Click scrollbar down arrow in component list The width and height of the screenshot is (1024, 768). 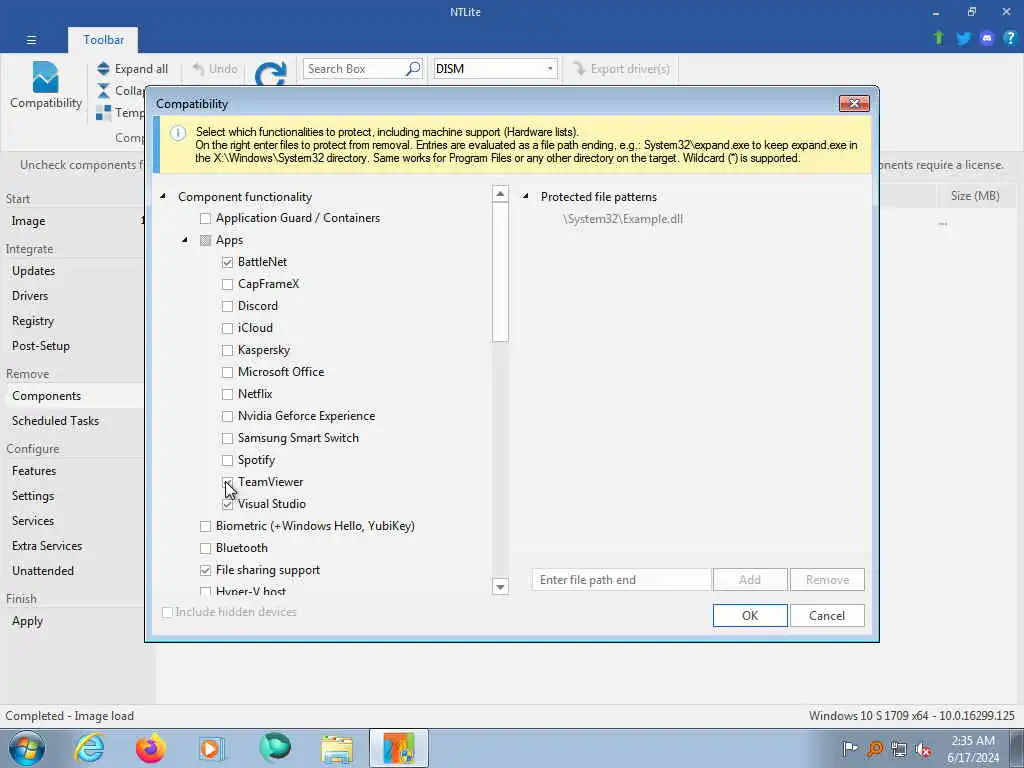coord(500,586)
